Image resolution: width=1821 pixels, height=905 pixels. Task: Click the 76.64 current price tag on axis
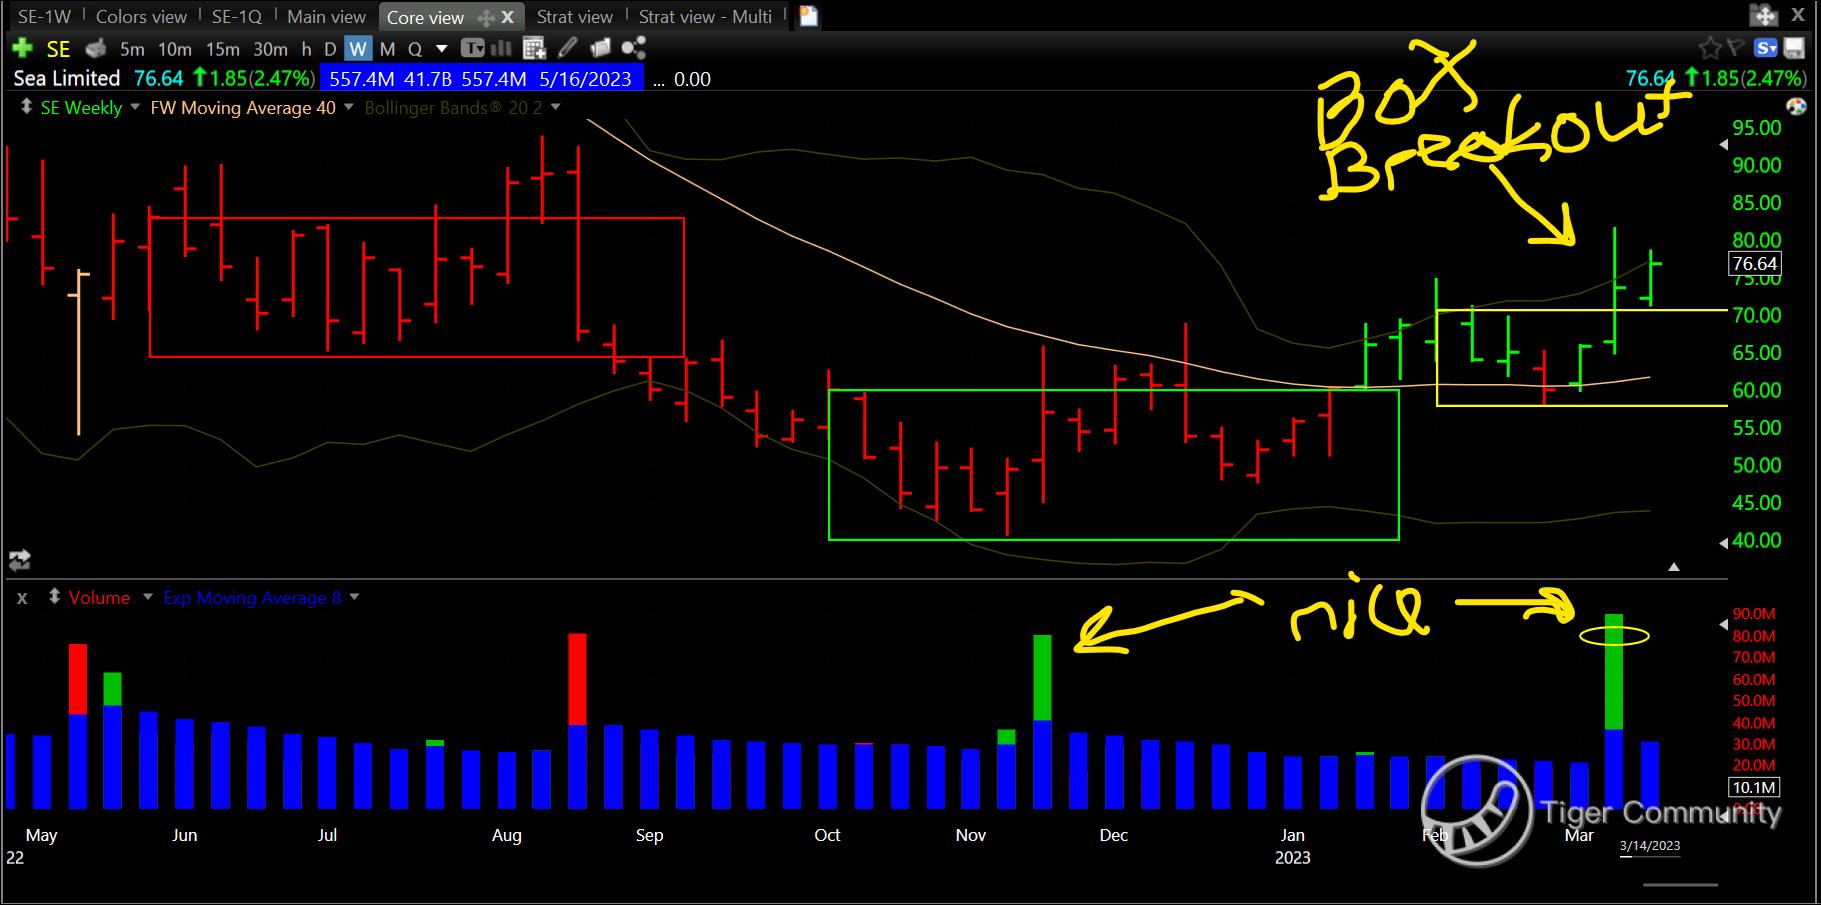coord(1755,264)
